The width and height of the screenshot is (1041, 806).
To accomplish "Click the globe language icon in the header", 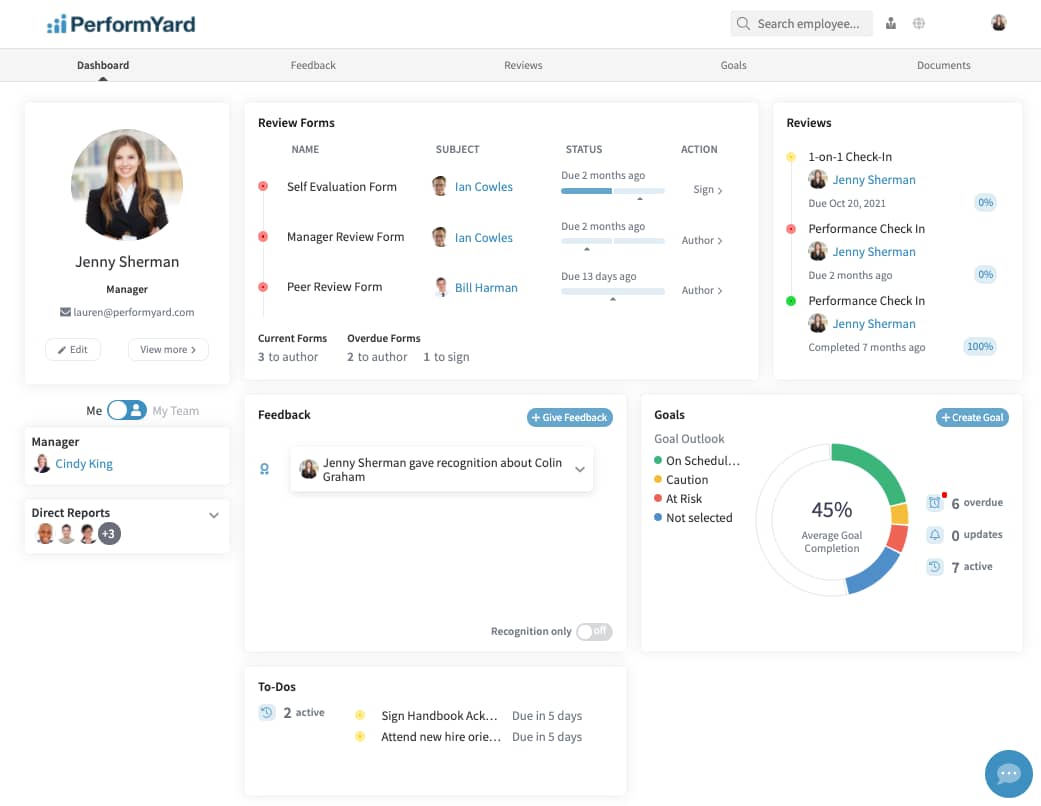I will click(x=918, y=22).
